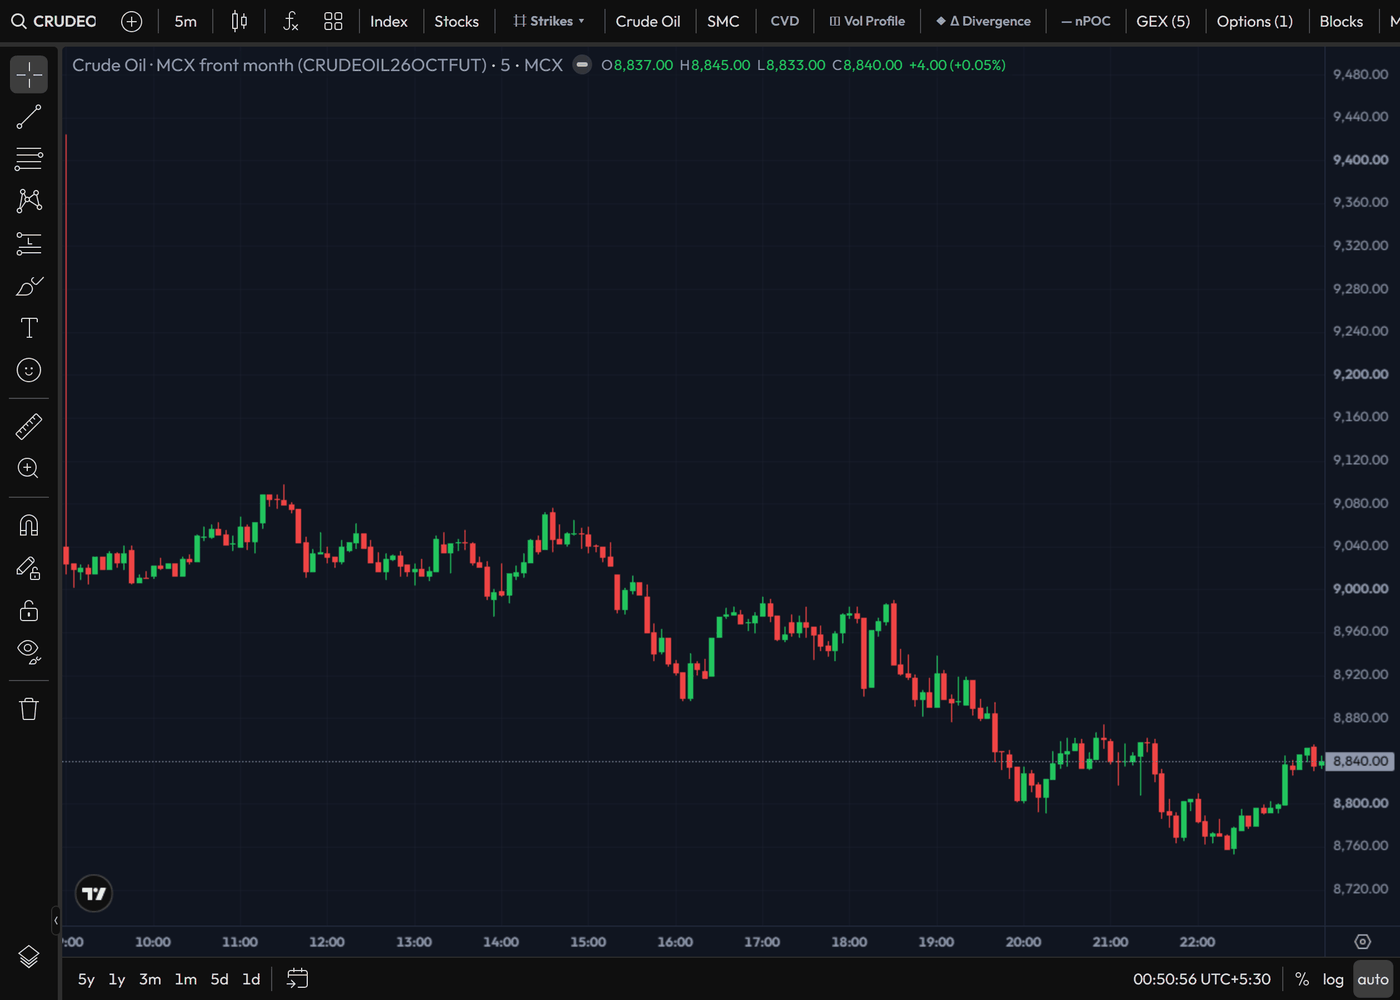The width and height of the screenshot is (1400, 1000).
Task: Open the emoji icons tool
Action: coord(29,370)
